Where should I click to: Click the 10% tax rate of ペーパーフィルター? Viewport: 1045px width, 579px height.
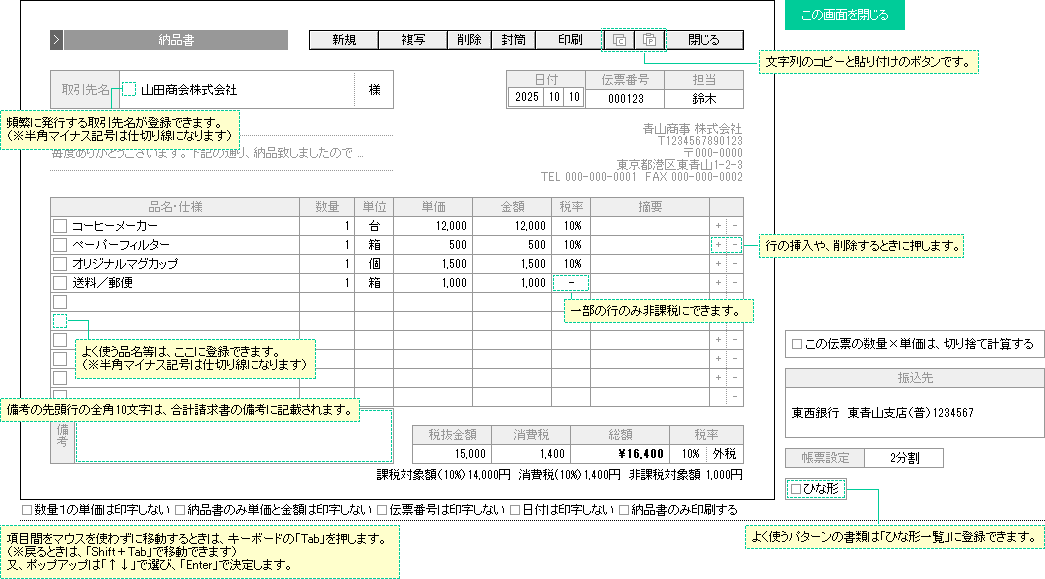pyautogui.click(x=570, y=245)
